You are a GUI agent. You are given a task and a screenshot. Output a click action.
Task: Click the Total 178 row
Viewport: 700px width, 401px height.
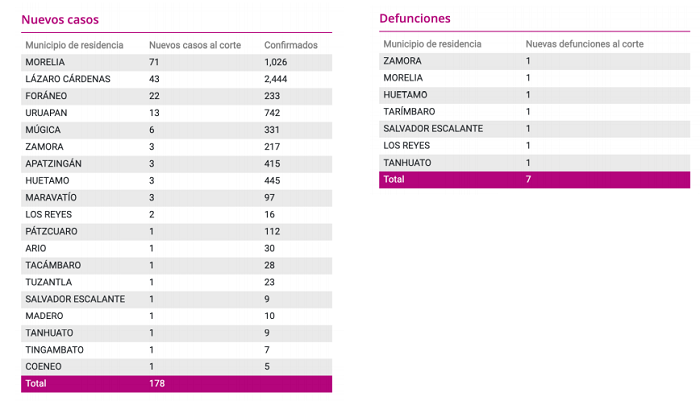pyautogui.click(x=176, y=384)
